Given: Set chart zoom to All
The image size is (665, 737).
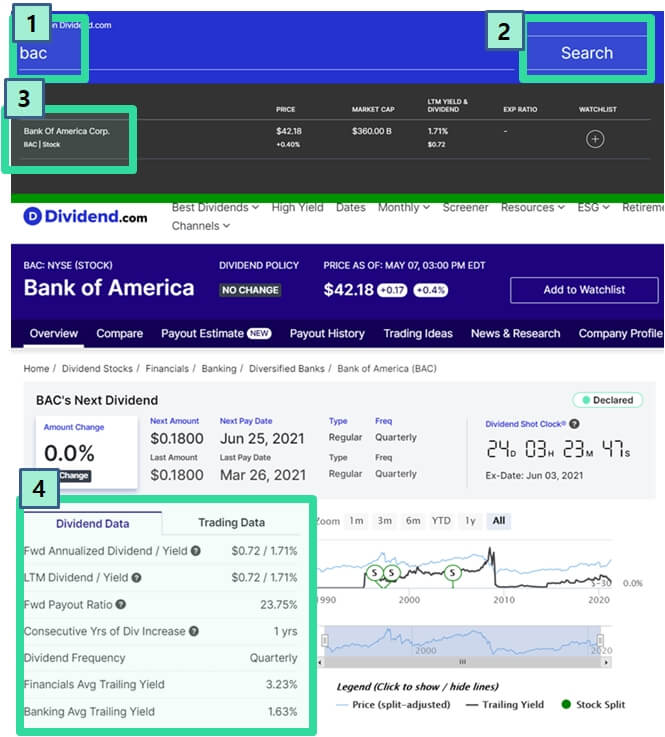Looking at the screenshot, I should pos(499,521).
